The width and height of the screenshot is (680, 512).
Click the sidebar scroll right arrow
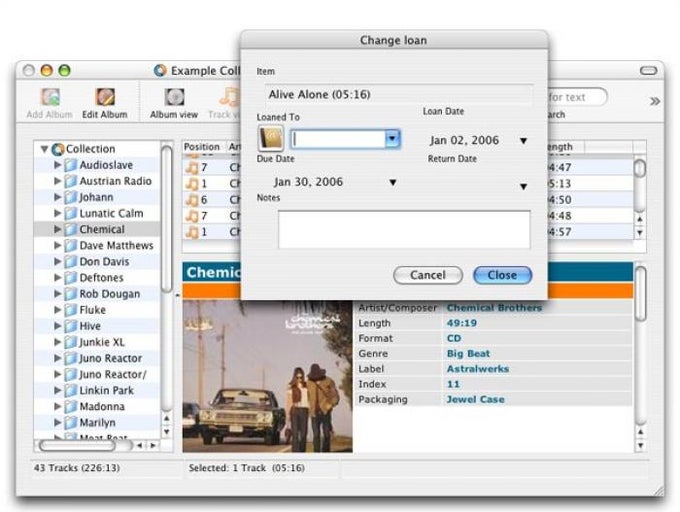(x=153, y=445)
